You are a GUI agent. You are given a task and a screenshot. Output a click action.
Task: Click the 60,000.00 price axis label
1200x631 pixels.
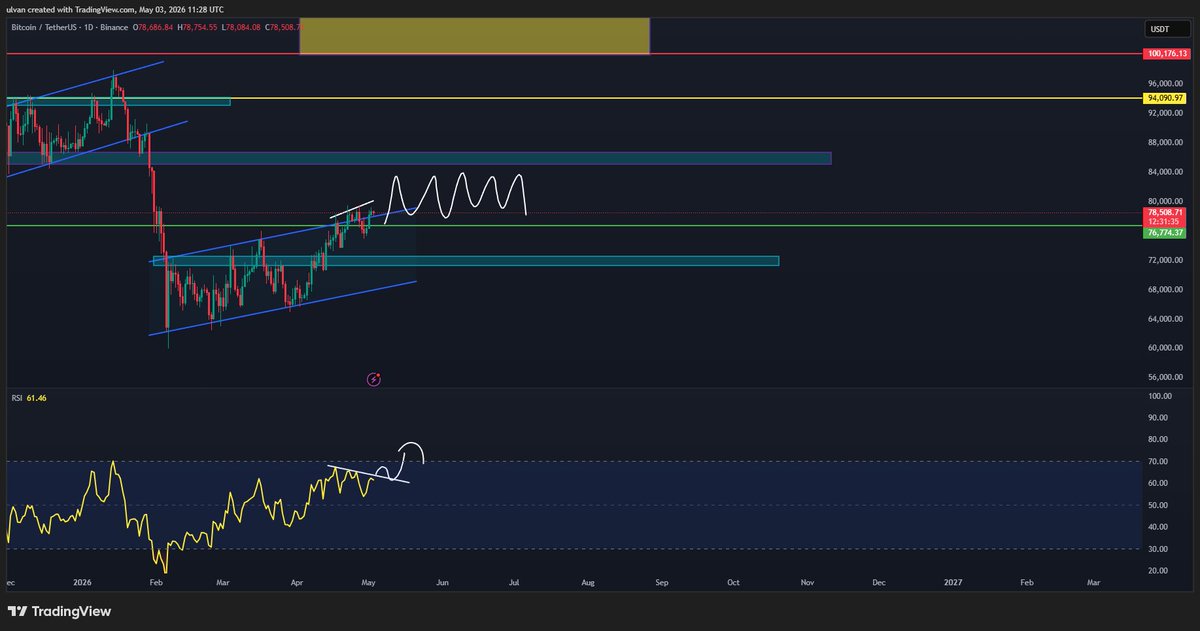(1165, 348)
